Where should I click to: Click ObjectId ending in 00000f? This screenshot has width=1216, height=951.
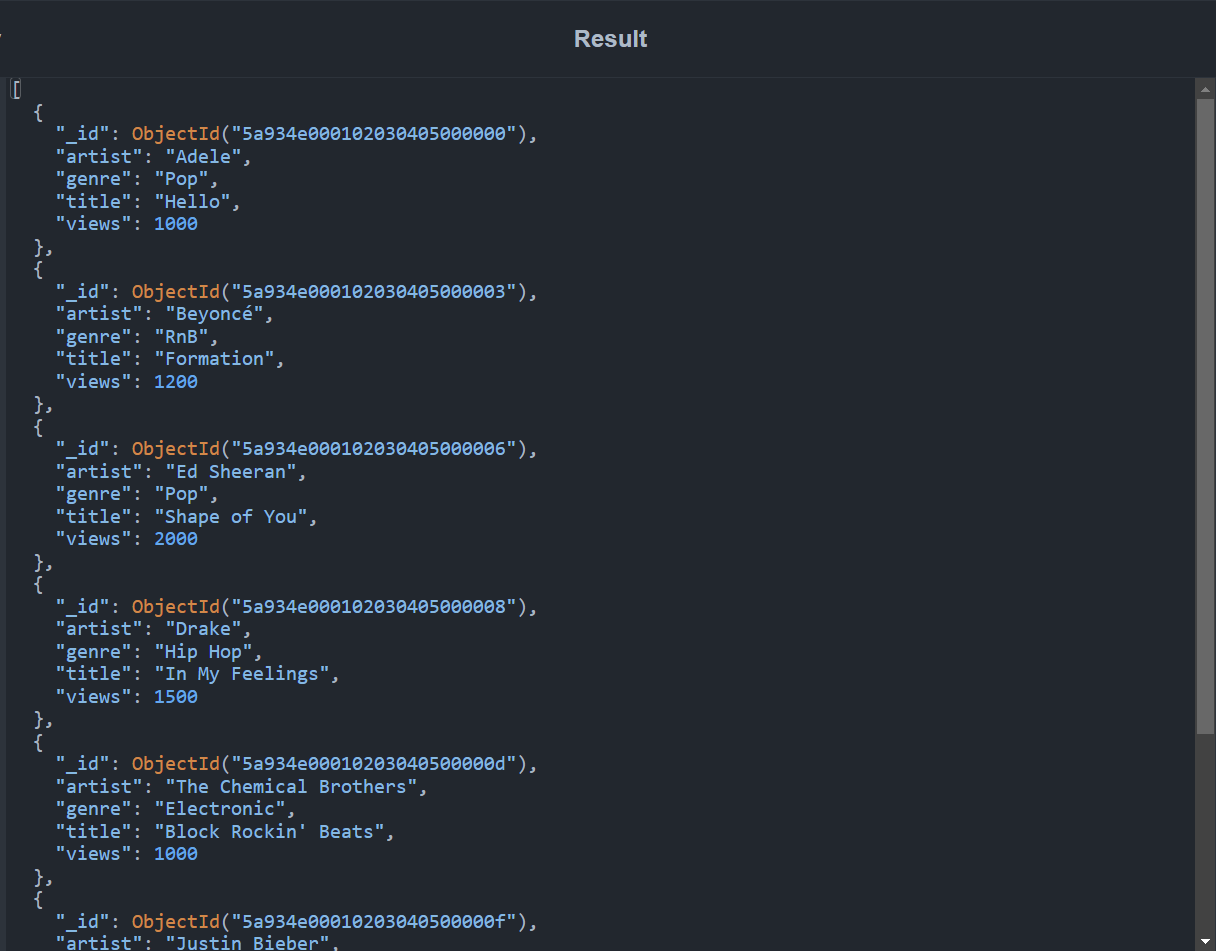click(335, 922)
